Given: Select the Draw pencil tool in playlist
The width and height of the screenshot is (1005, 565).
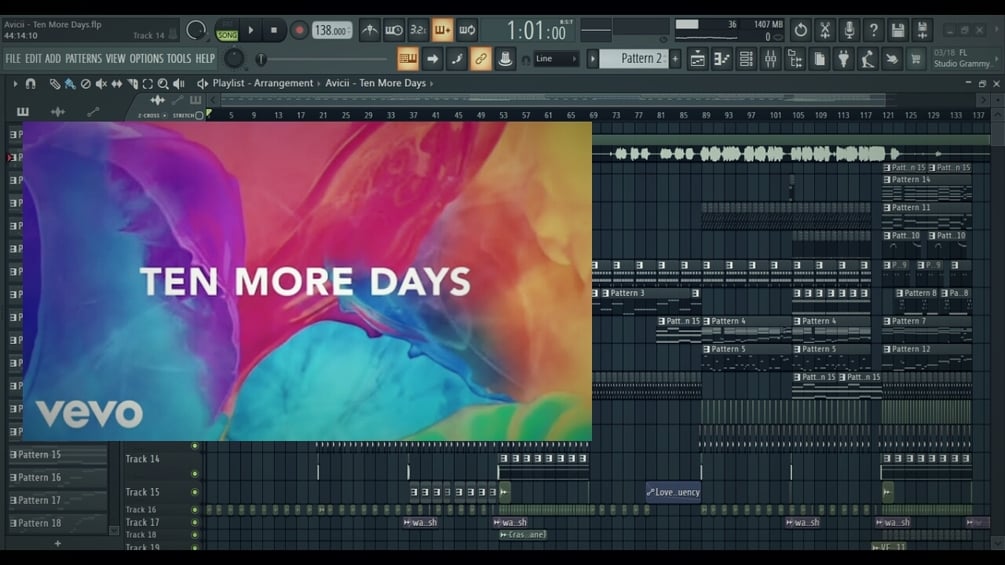Looking at the screenshot, I should 54,83.
